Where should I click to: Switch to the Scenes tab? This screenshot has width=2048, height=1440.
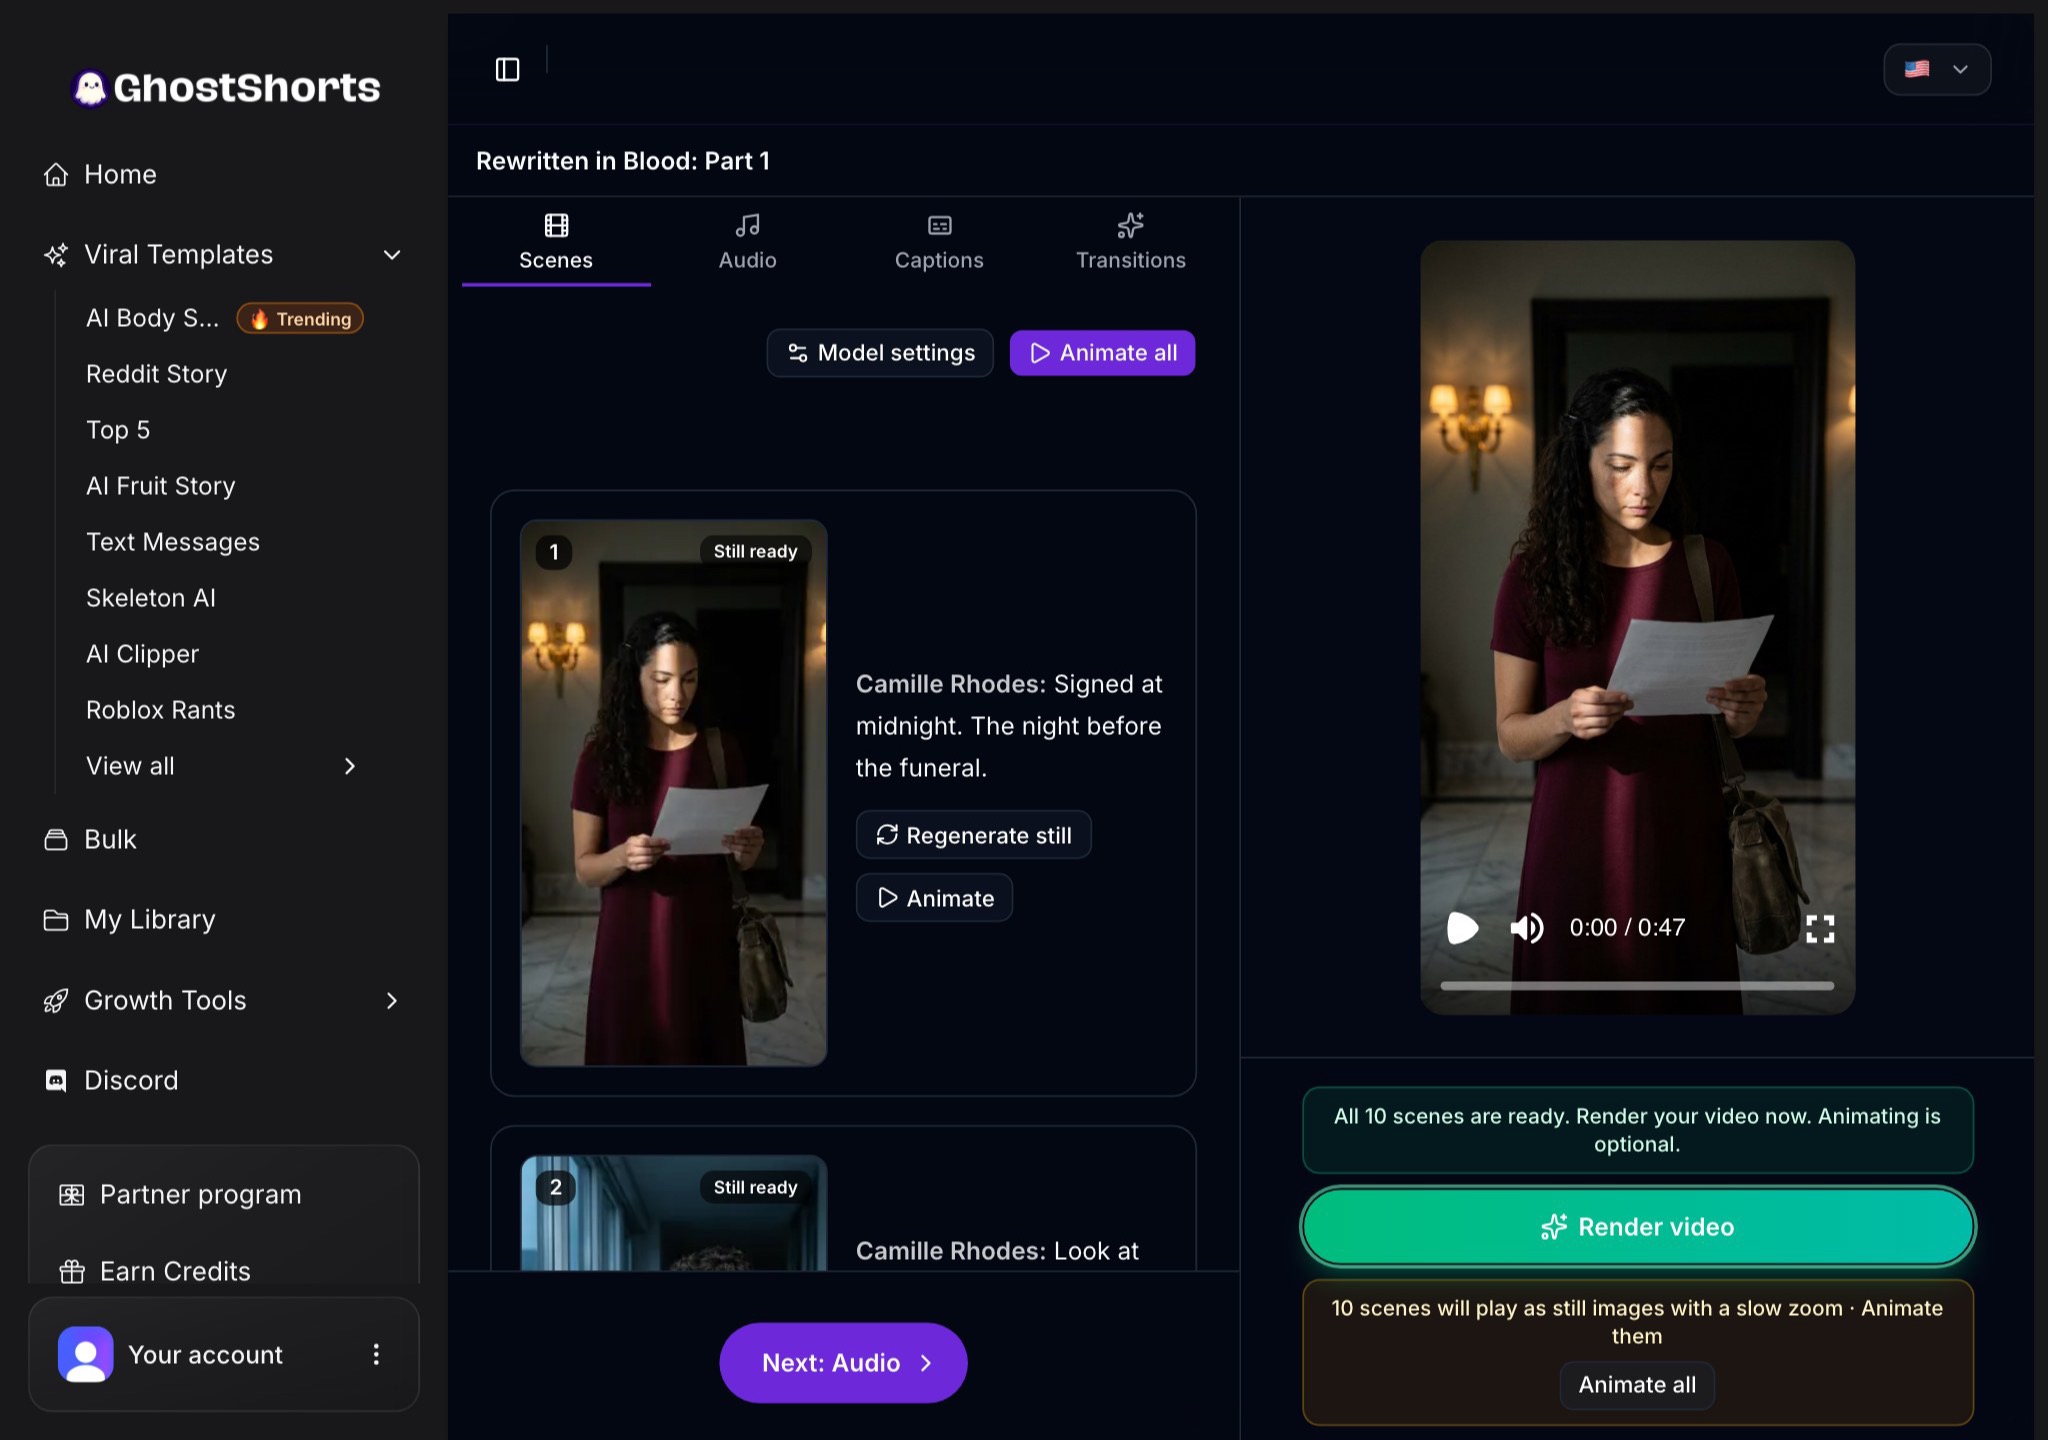[x=556, y=243]
